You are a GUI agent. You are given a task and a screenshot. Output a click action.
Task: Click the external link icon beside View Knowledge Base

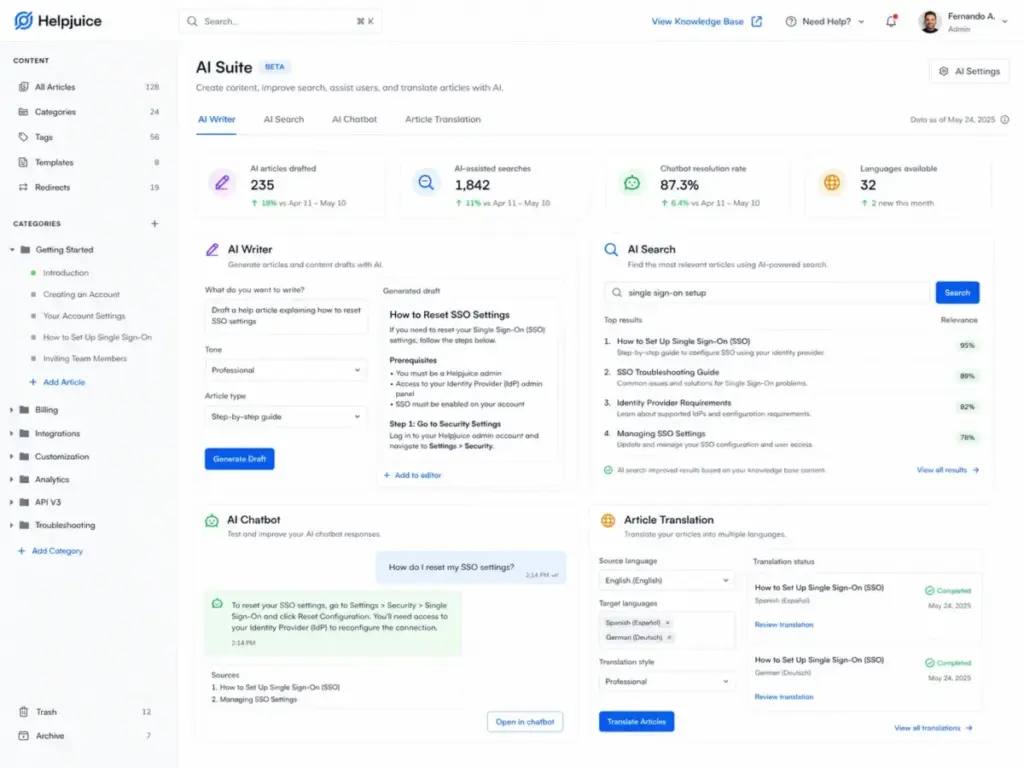[756, 22]
